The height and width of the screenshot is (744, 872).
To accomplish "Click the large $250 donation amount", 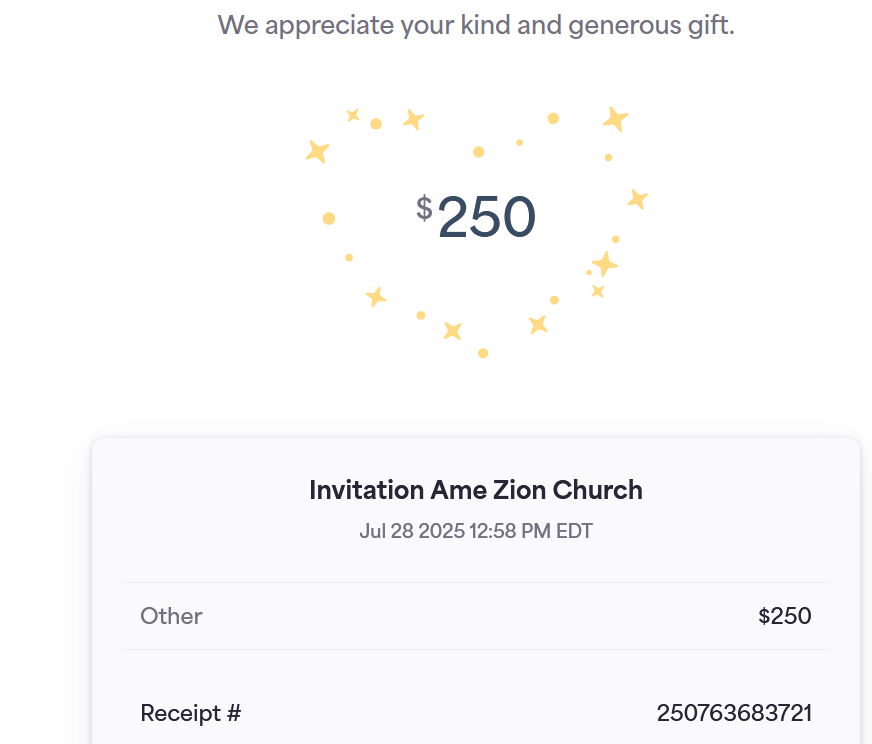I will tap(487, 217).
